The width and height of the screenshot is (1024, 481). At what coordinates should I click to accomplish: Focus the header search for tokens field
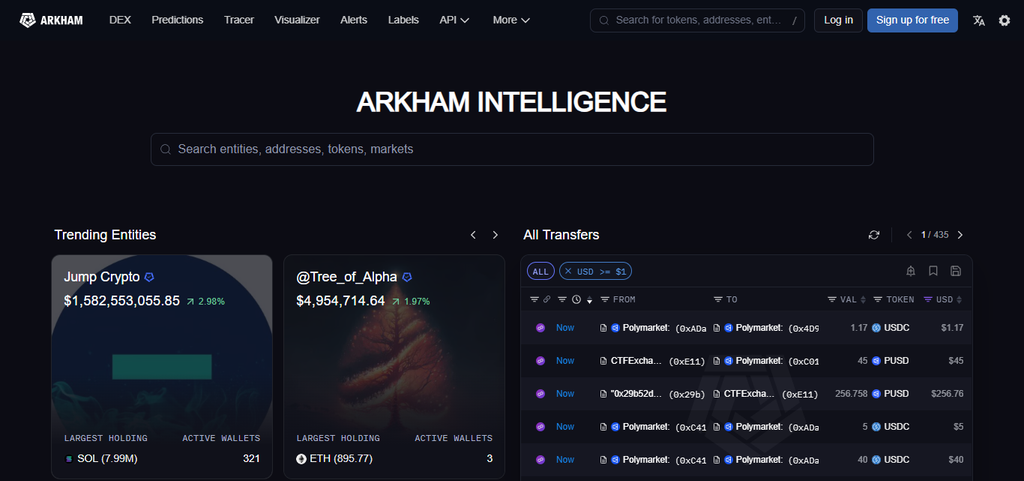(x=697, y=20)
